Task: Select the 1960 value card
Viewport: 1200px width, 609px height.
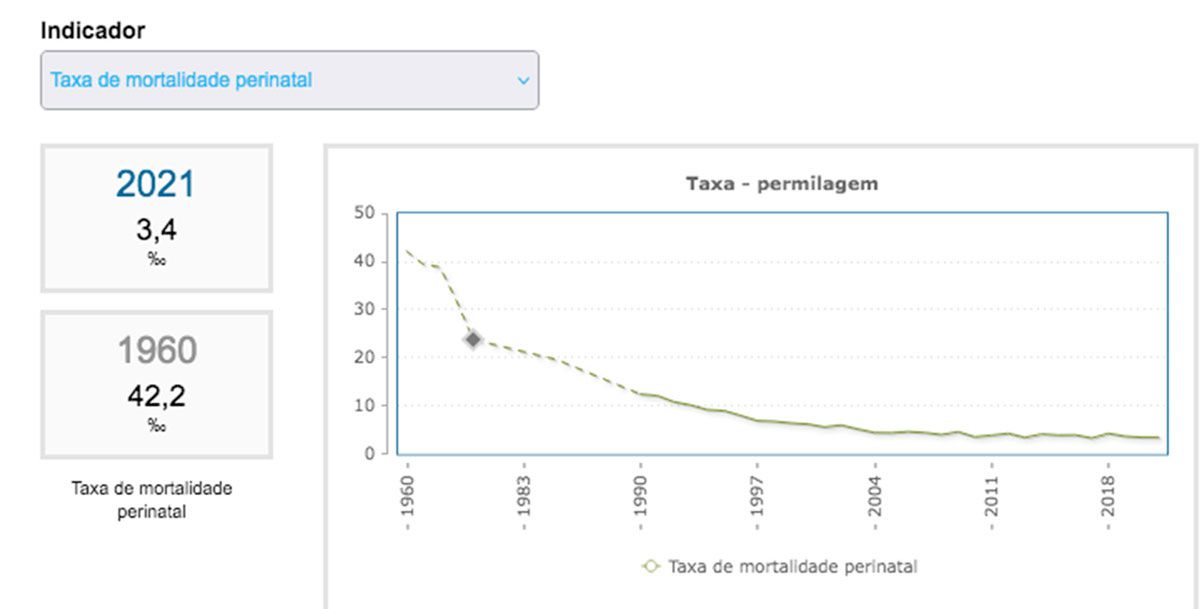Action: click(x=156, y=384)
